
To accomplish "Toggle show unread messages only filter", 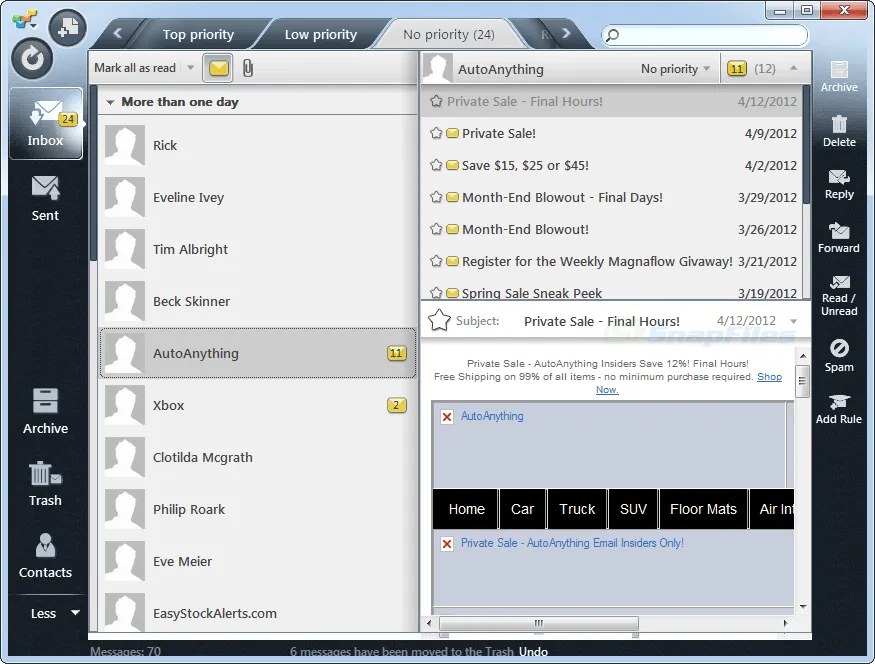I will pos(218,68).
